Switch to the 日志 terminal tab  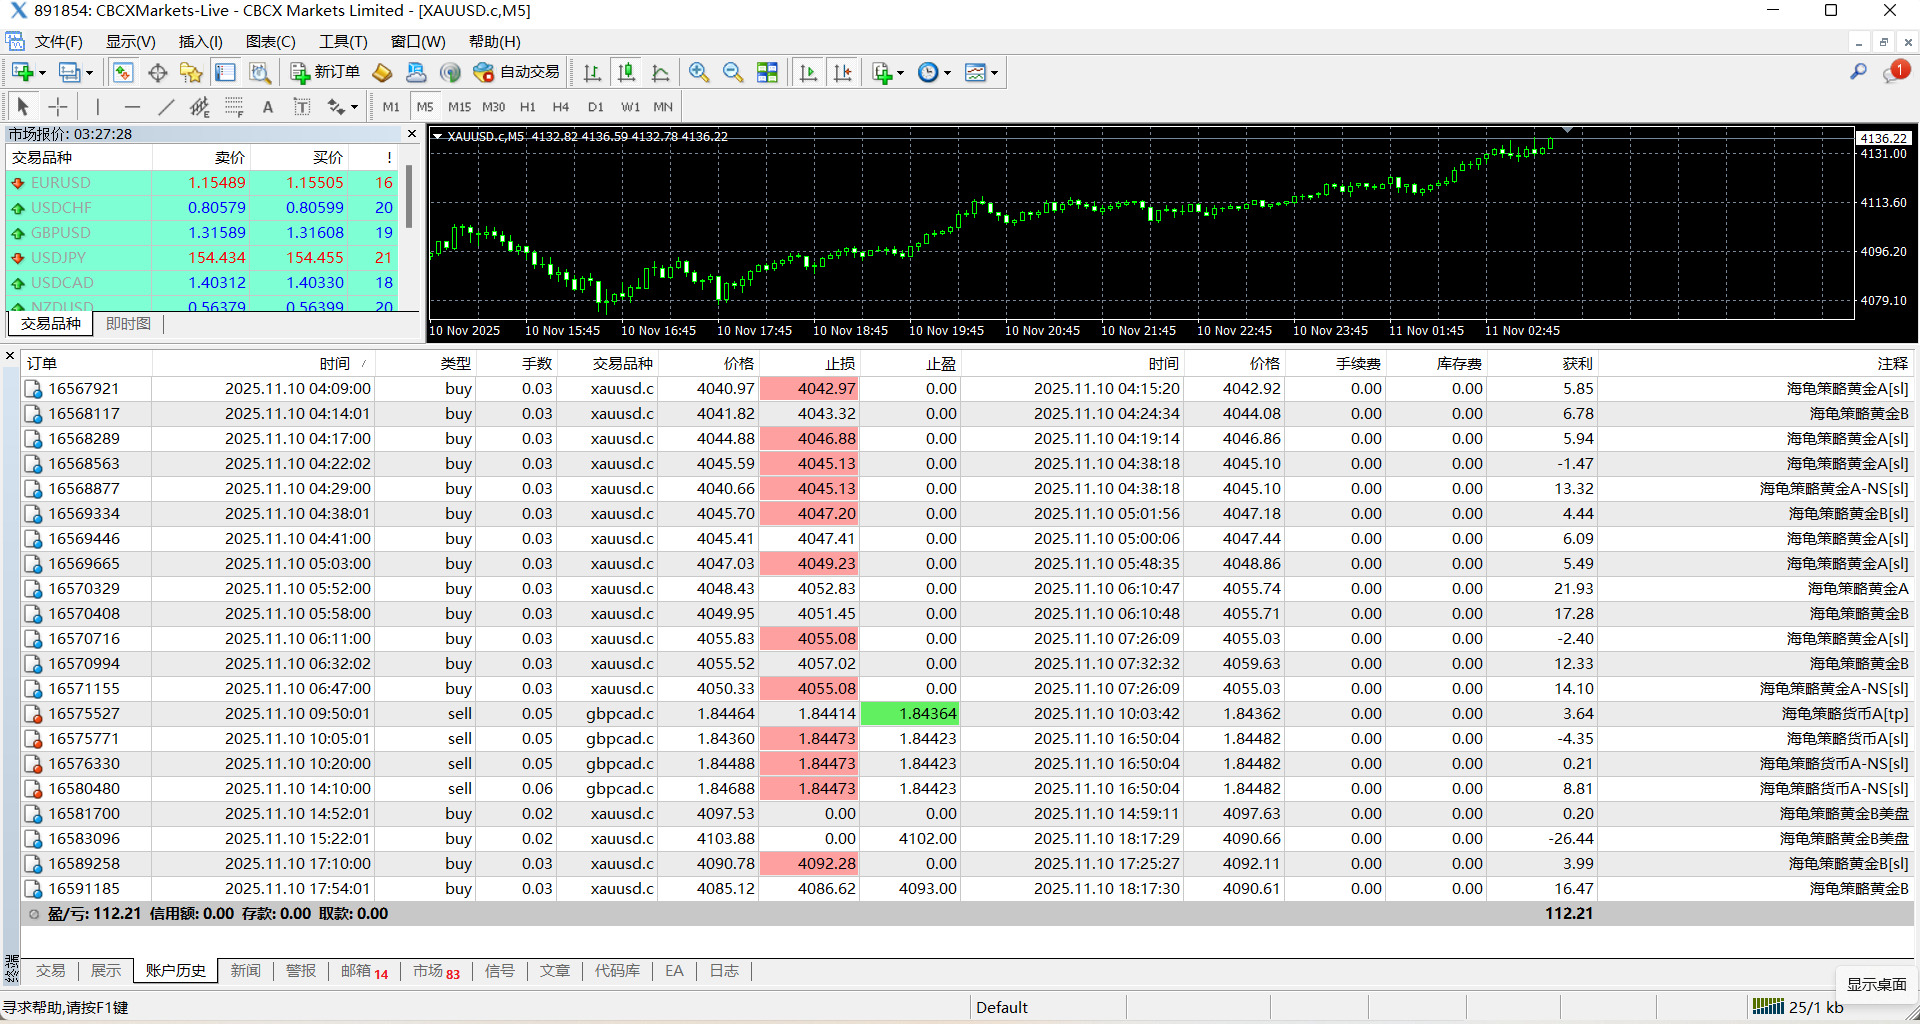click(x=724, y=971)
